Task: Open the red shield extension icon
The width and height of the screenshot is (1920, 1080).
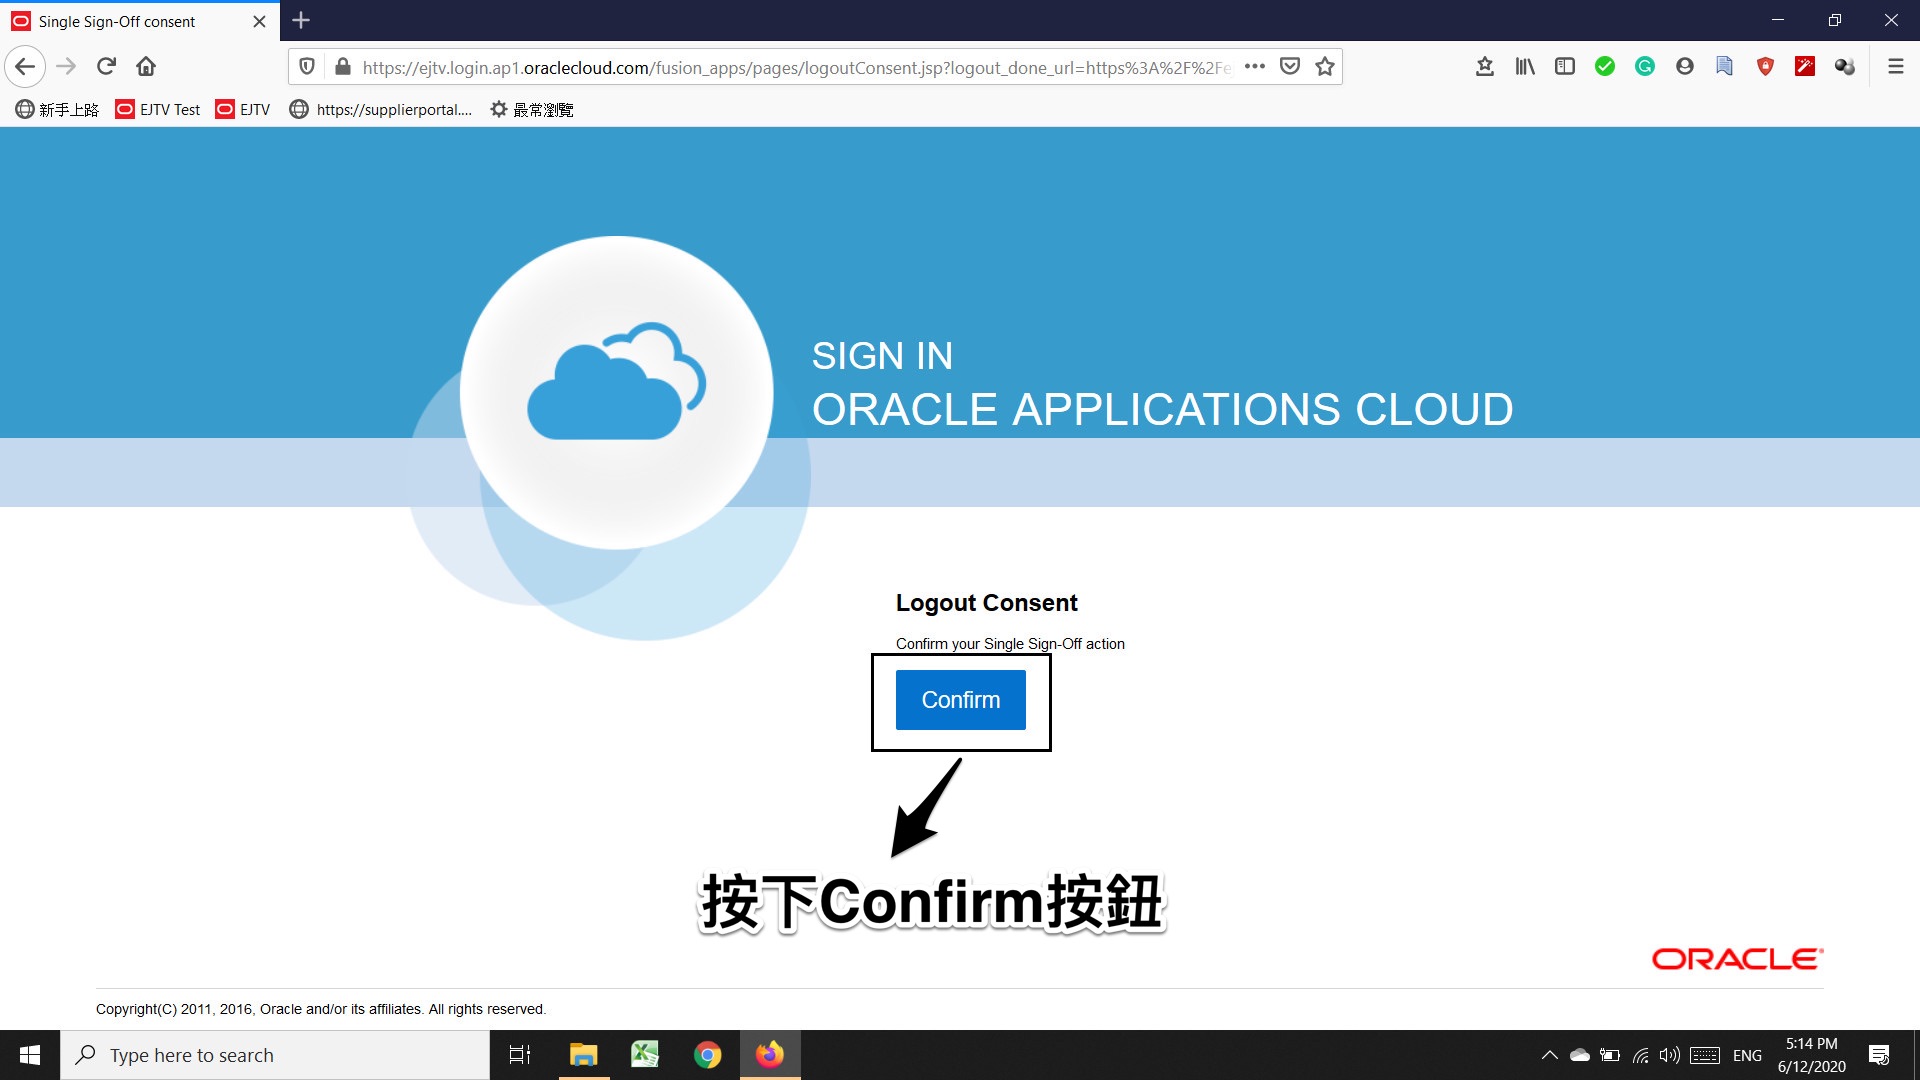Action: click(x=1765, y=67)
